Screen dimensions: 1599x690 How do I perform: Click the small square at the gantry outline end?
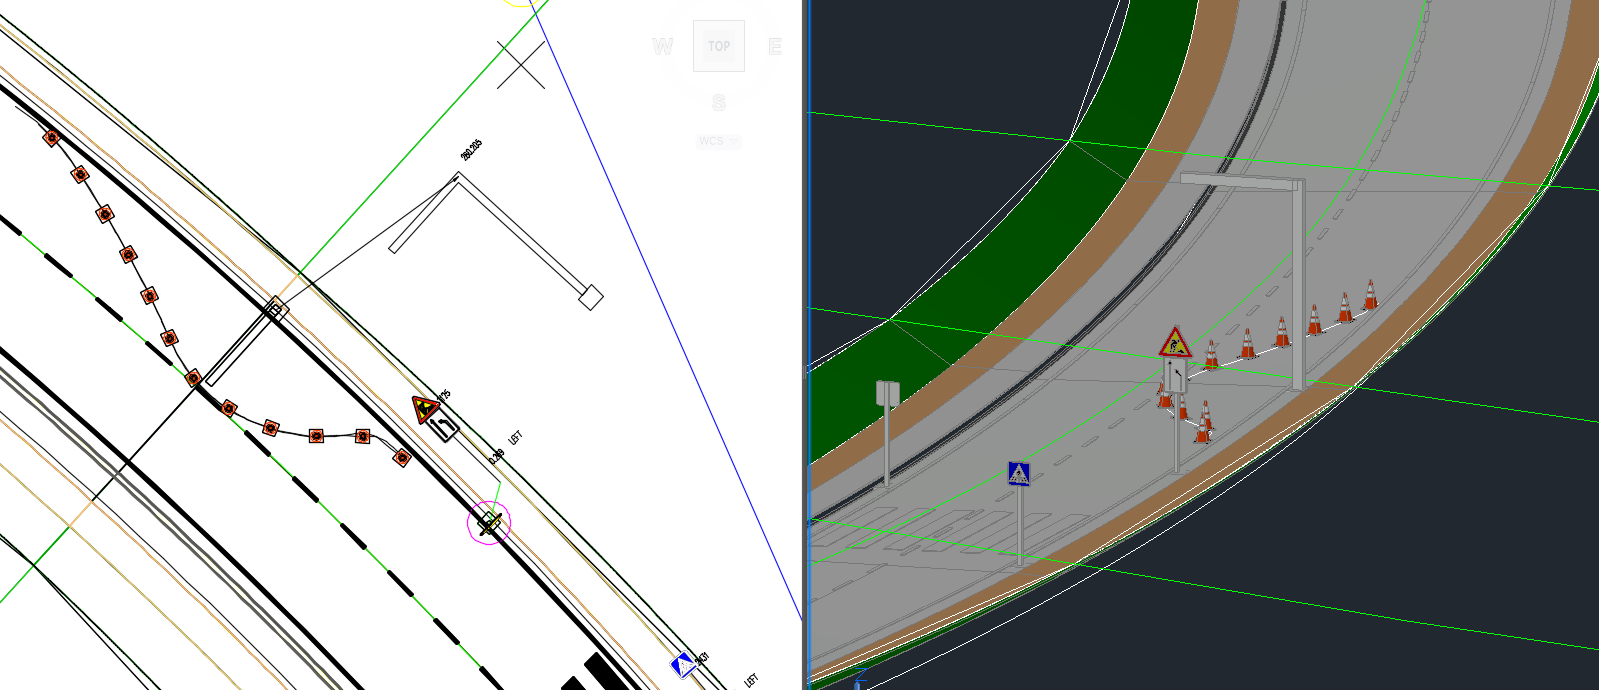[591, 297]
